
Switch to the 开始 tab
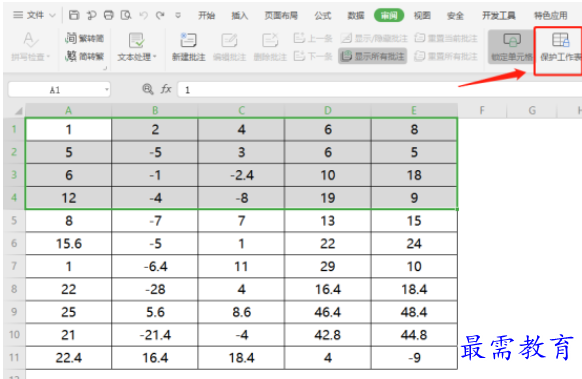pos(206,16)
